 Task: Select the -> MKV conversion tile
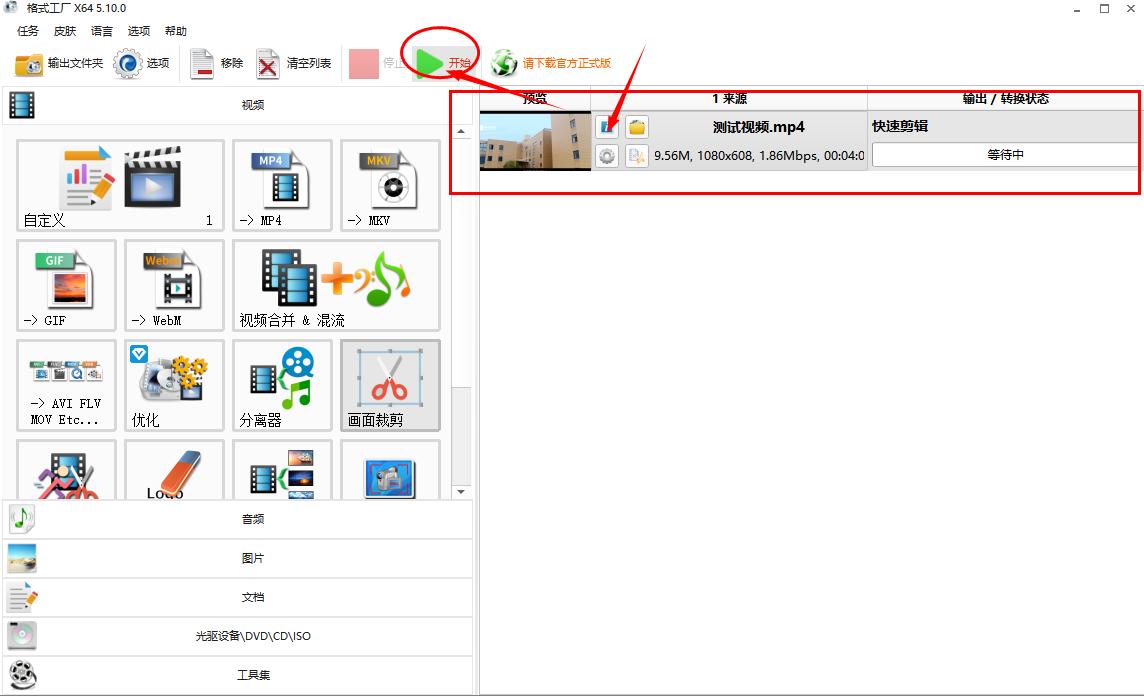(x=390, y=185)
